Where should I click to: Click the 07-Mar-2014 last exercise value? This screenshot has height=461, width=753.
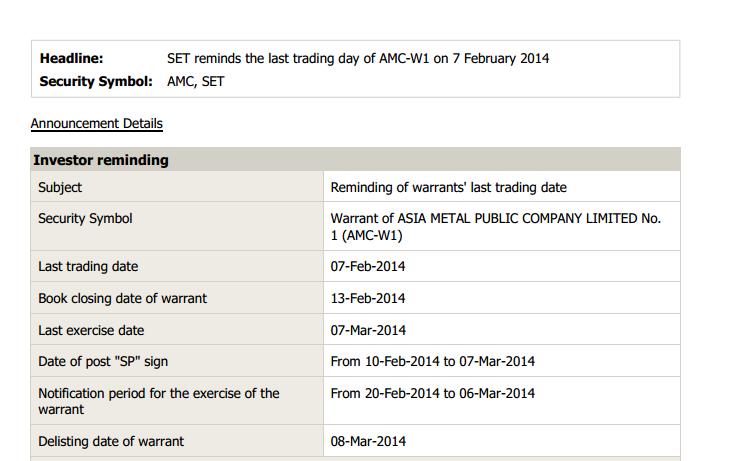(368, 330)
